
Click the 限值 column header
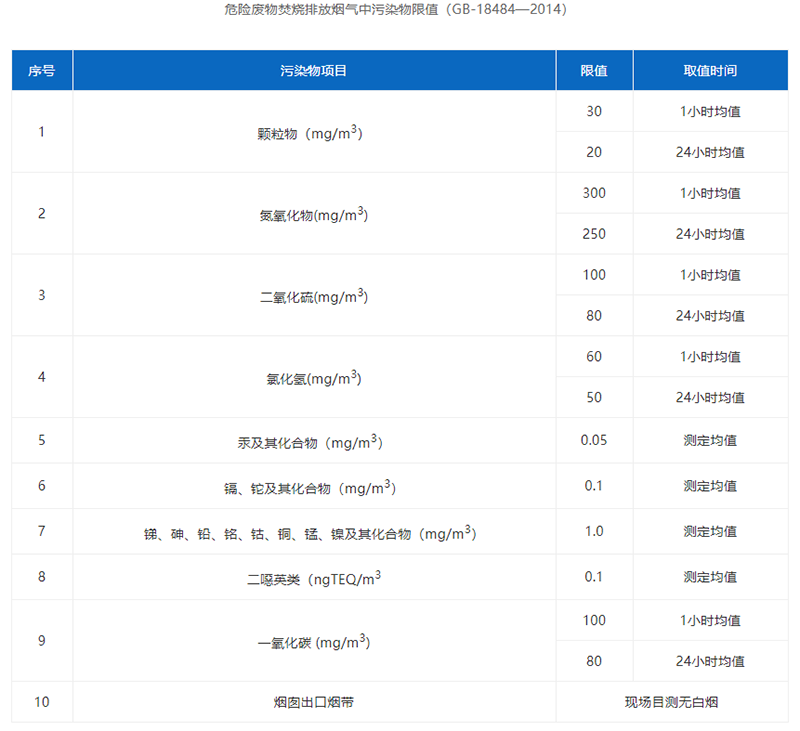coord(594,71)
